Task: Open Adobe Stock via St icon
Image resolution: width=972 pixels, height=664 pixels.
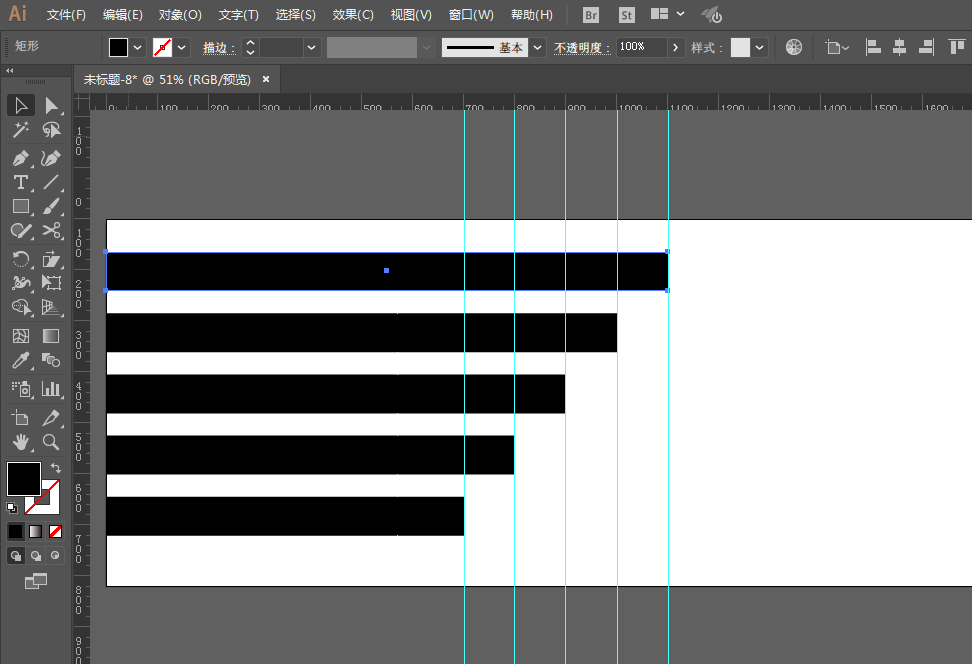Action: tap(627, 15)
